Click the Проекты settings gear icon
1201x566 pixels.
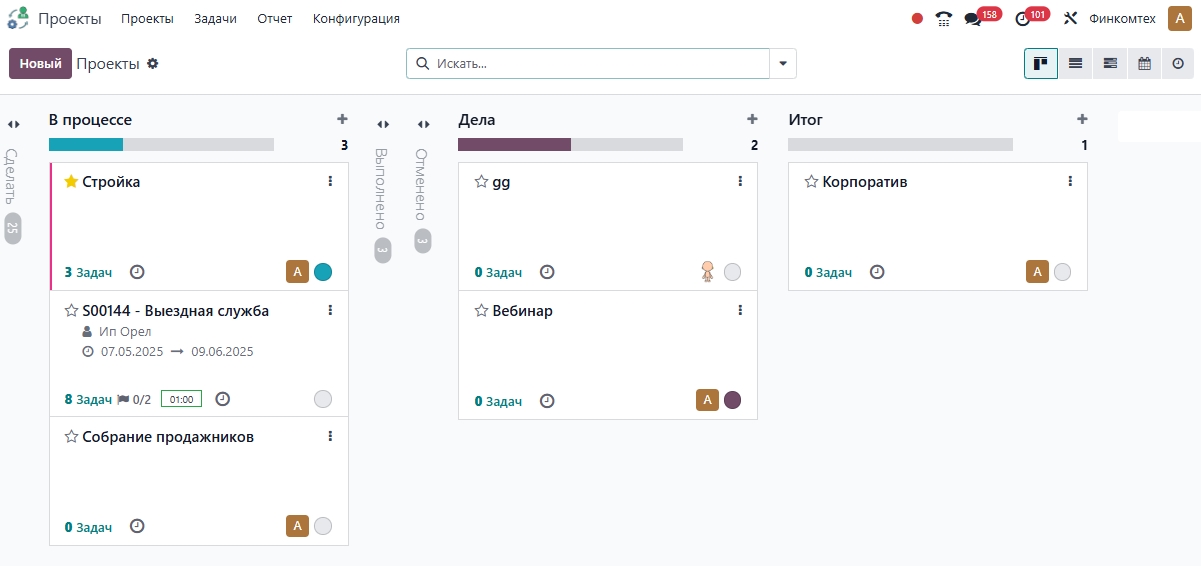coord(153,63)
